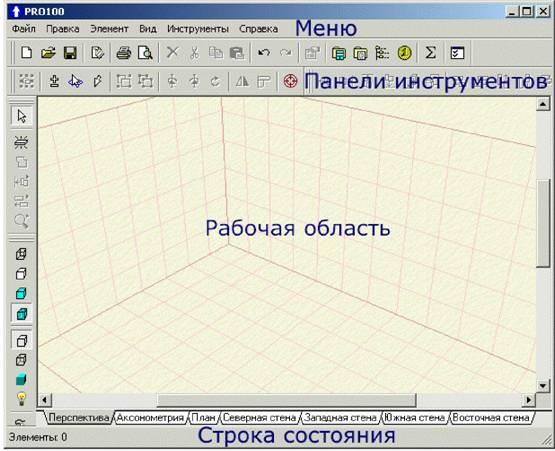
Task: Open the Справка menu
Action: (258, 29)
